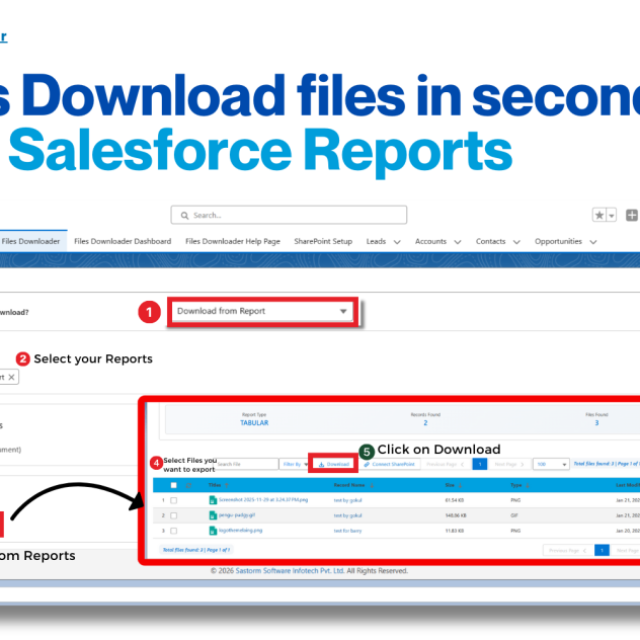Click the global Search field
Image resolution: width=640 pixels, height=640 pixels.
pyautogui.click(x=289, y=215)
